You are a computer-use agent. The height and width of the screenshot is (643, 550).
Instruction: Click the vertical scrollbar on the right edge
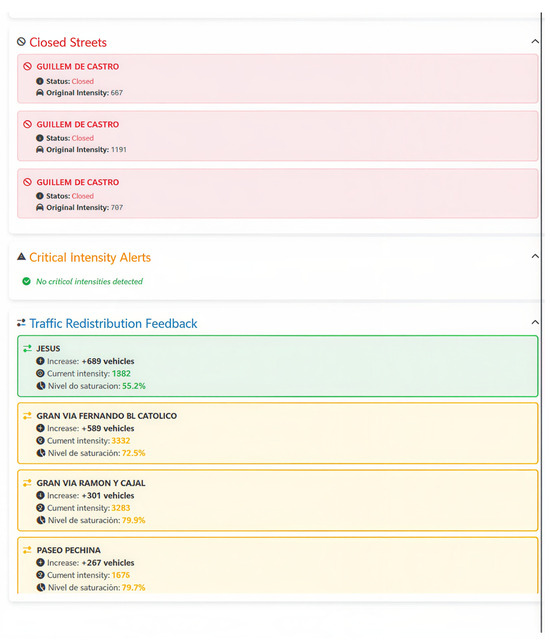pos(542,324)
